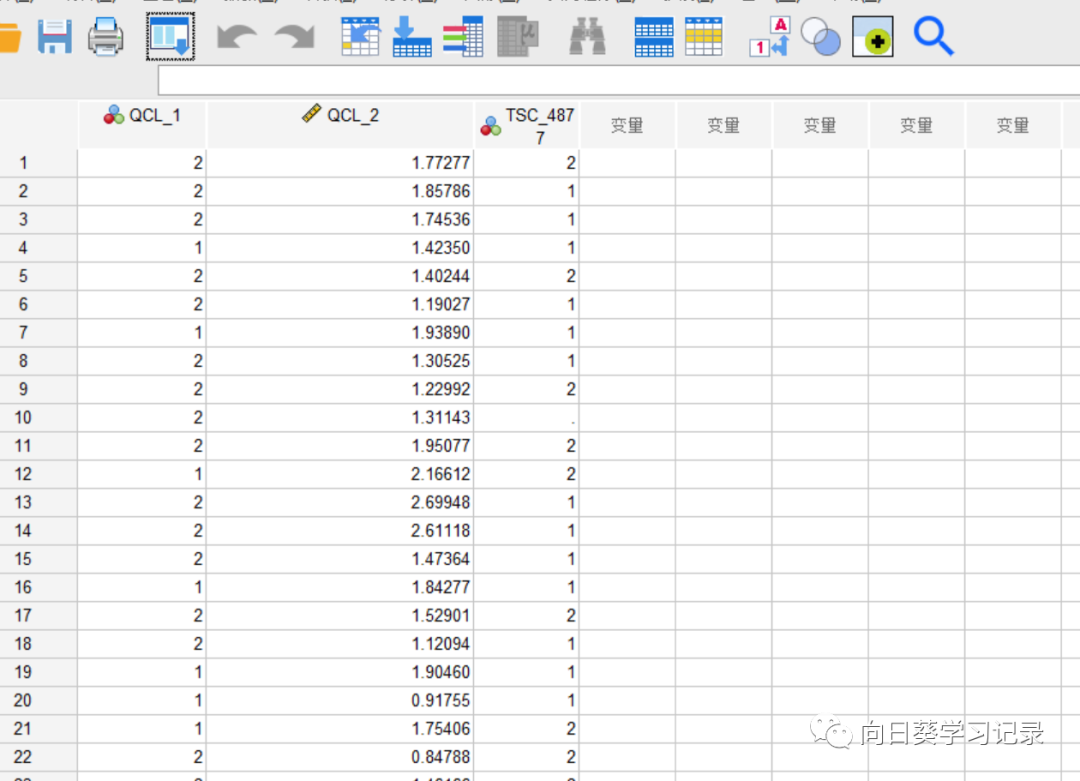Click the Show all variables icon
The image size is (1080, 781).
point(873,37)
